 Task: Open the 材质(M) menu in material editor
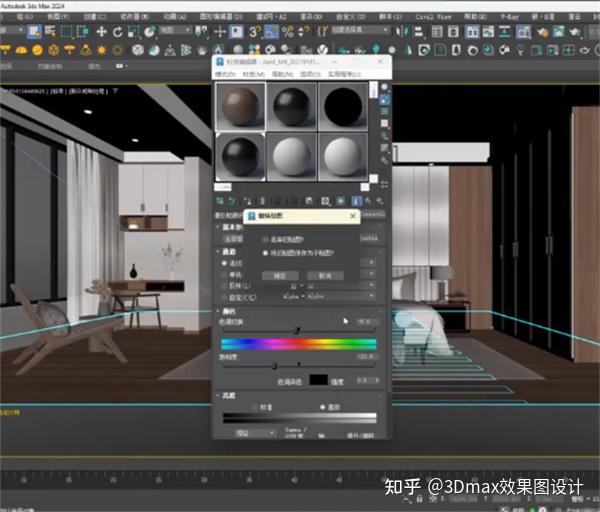click(254, 74)
